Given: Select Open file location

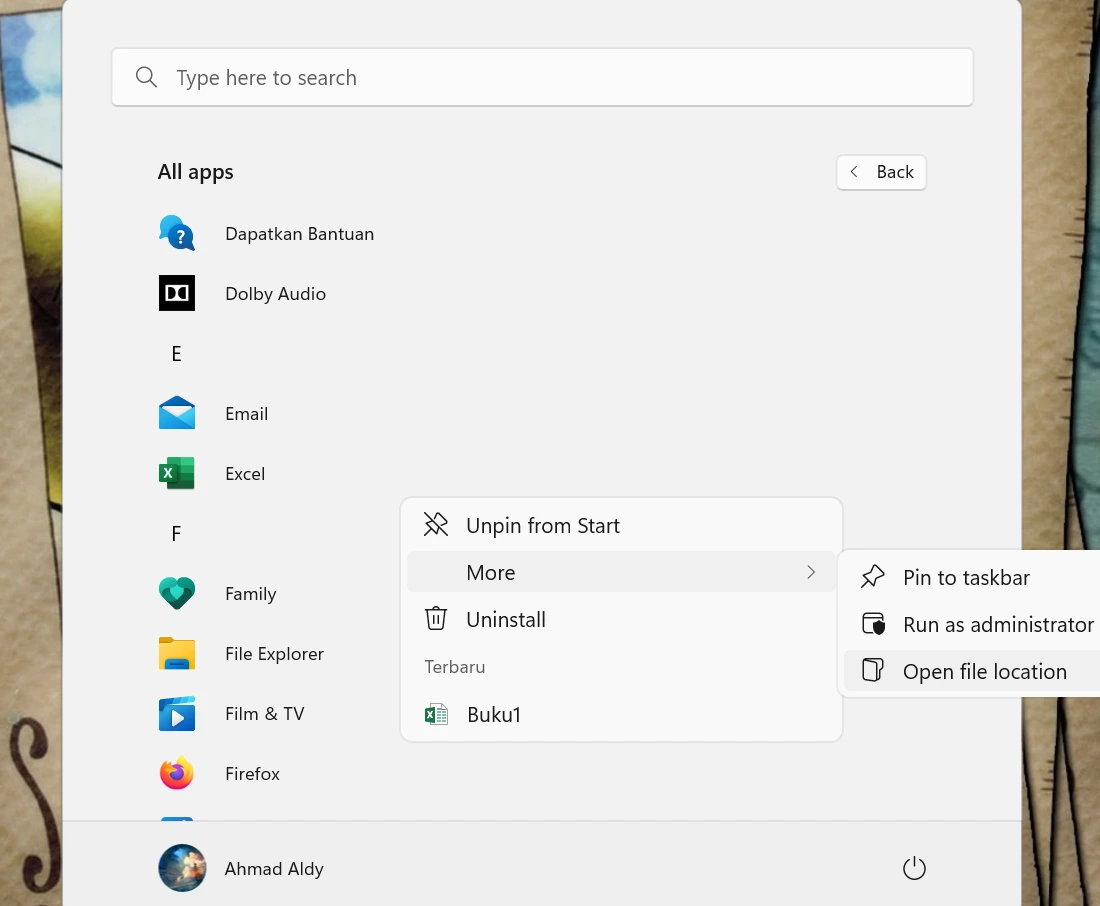Looking at the screenshot, I should pos(972,671).
